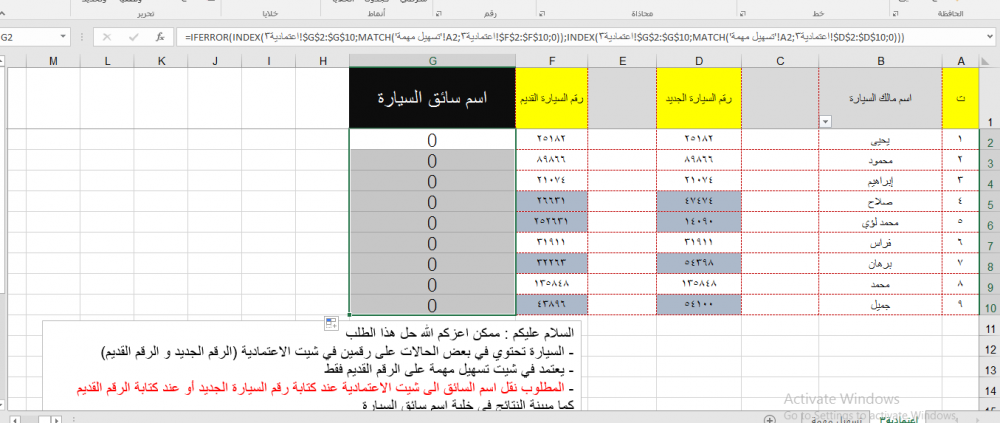Select new car number '٨٩٨٦٦' in column D
The height and width of the screenshot is (423, 1000).
pyautogui.click(x=700, y=160)
